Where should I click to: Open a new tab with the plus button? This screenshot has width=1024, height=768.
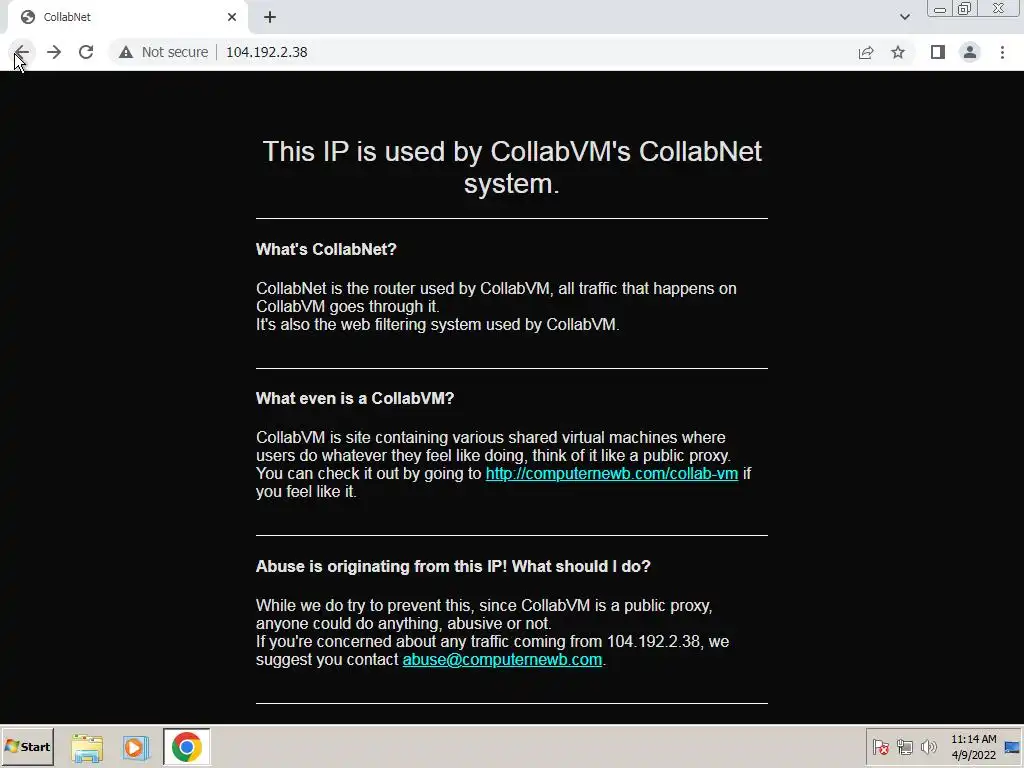pyautogui.click(x=270, y=18)
